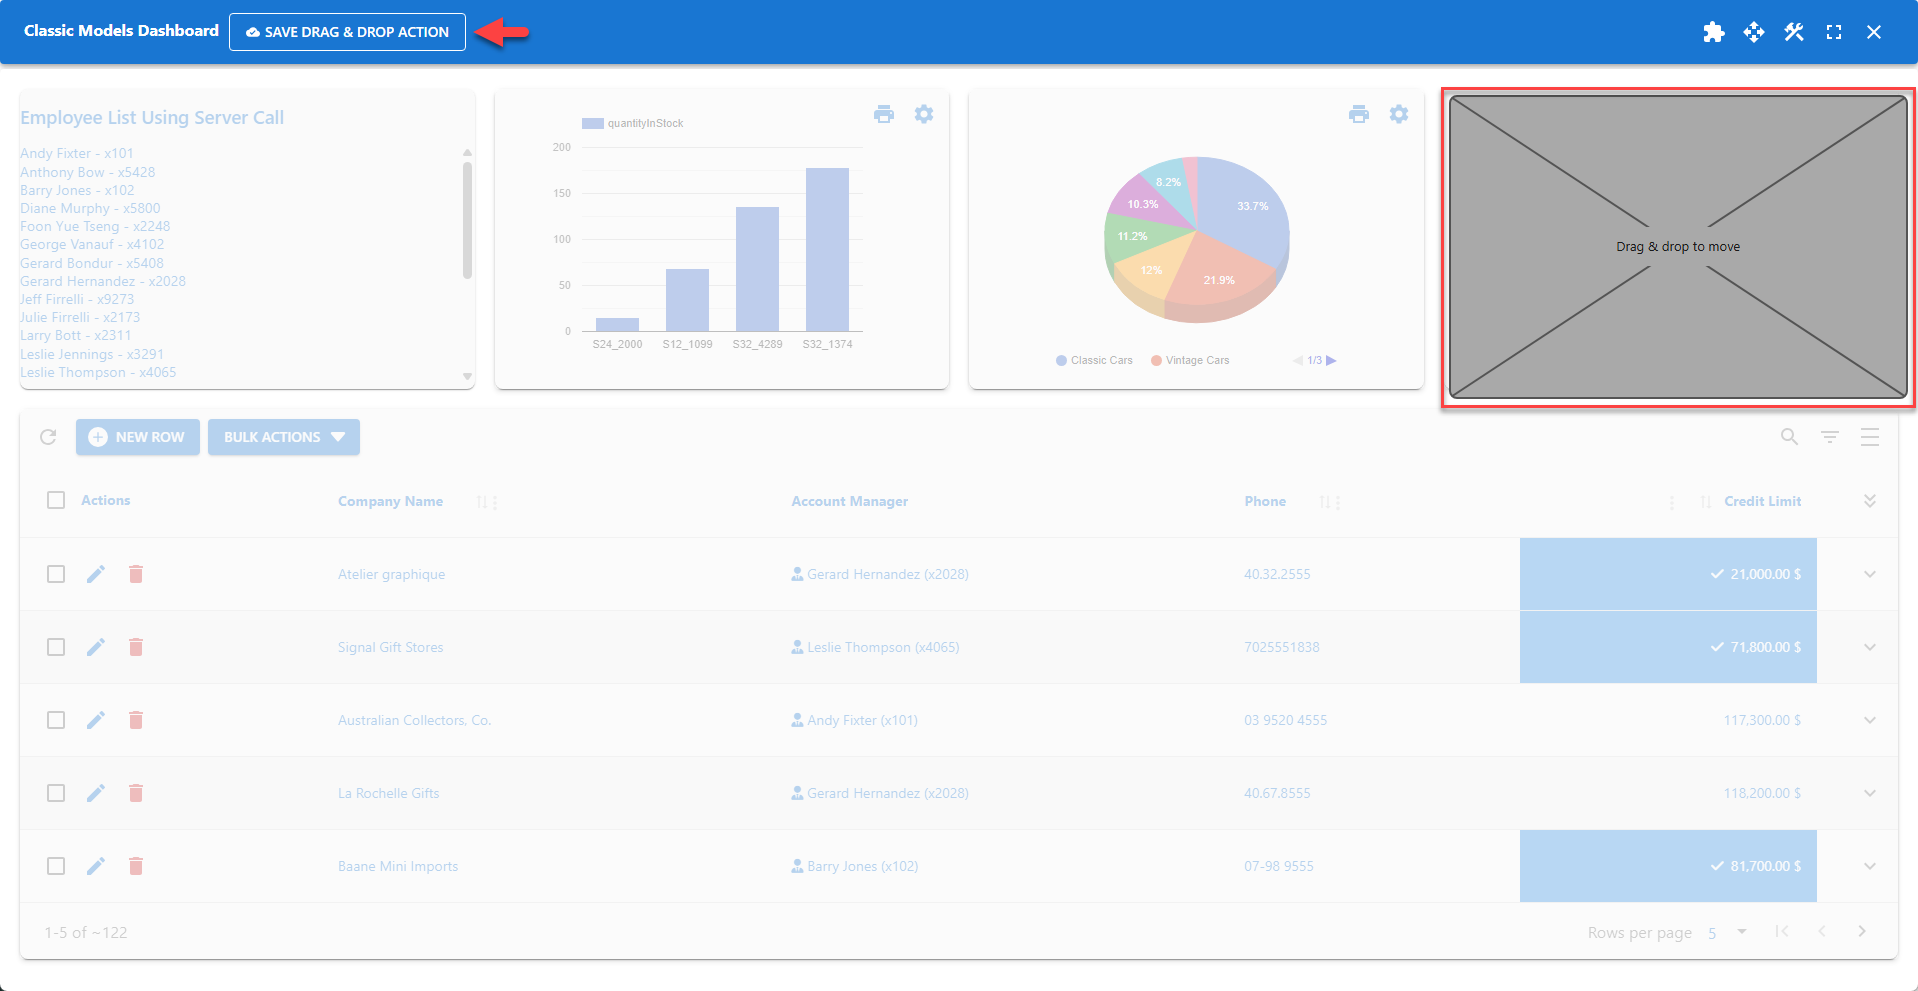Check the La Rochelle Gifts row checkbox

pos(56,792)
